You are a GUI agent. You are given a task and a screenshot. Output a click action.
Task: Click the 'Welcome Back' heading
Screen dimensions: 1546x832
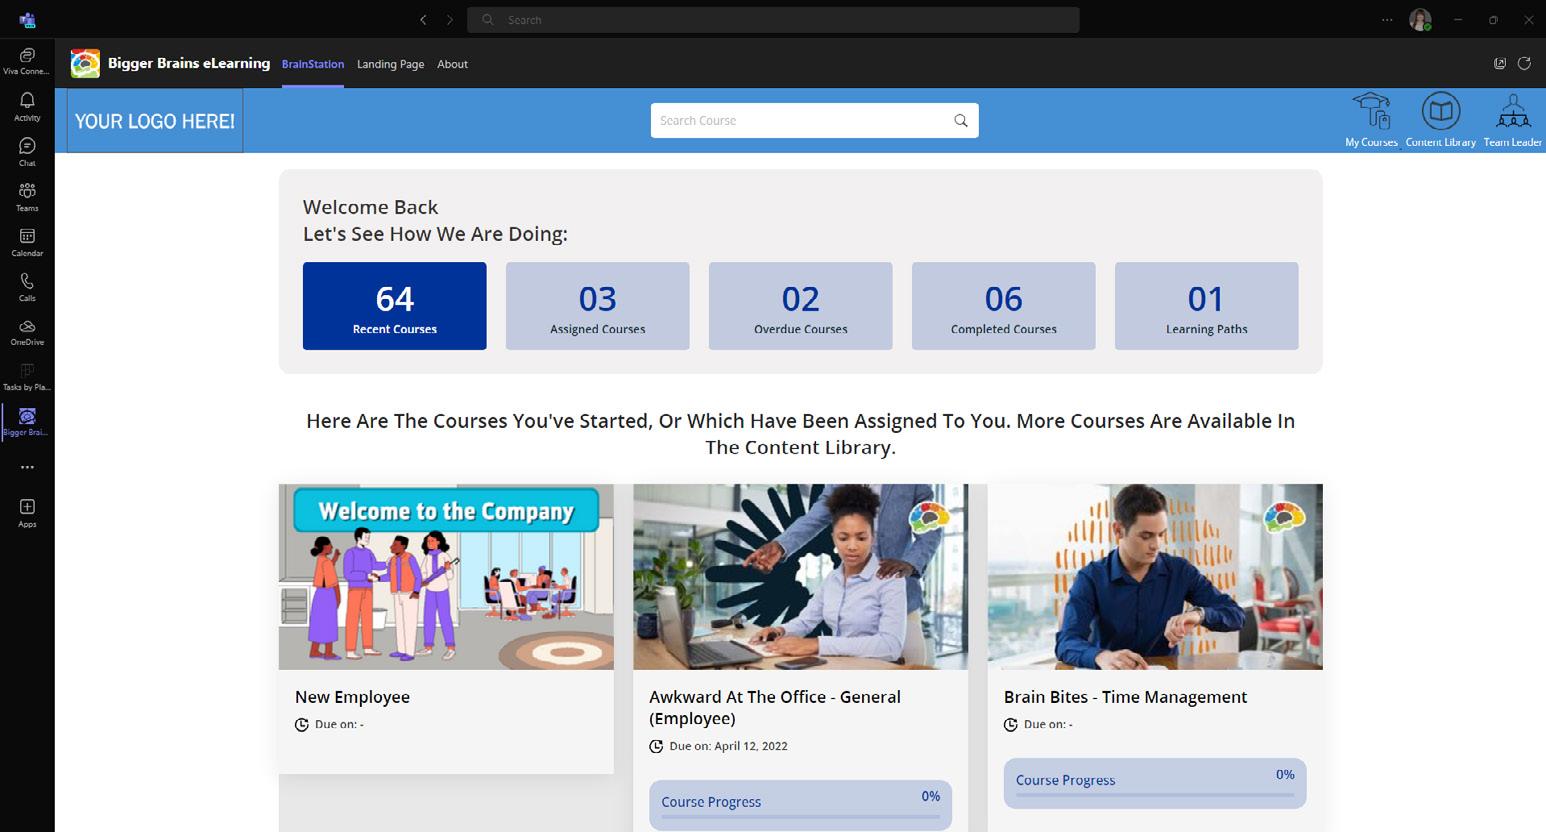pyautogui.click(x=370, y=207)
